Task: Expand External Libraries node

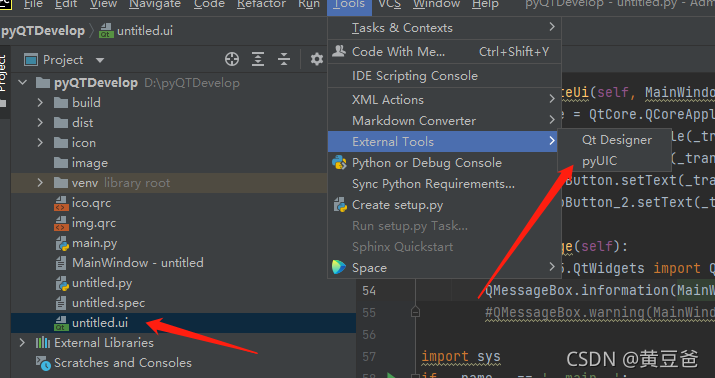Action: coord(22,342)
